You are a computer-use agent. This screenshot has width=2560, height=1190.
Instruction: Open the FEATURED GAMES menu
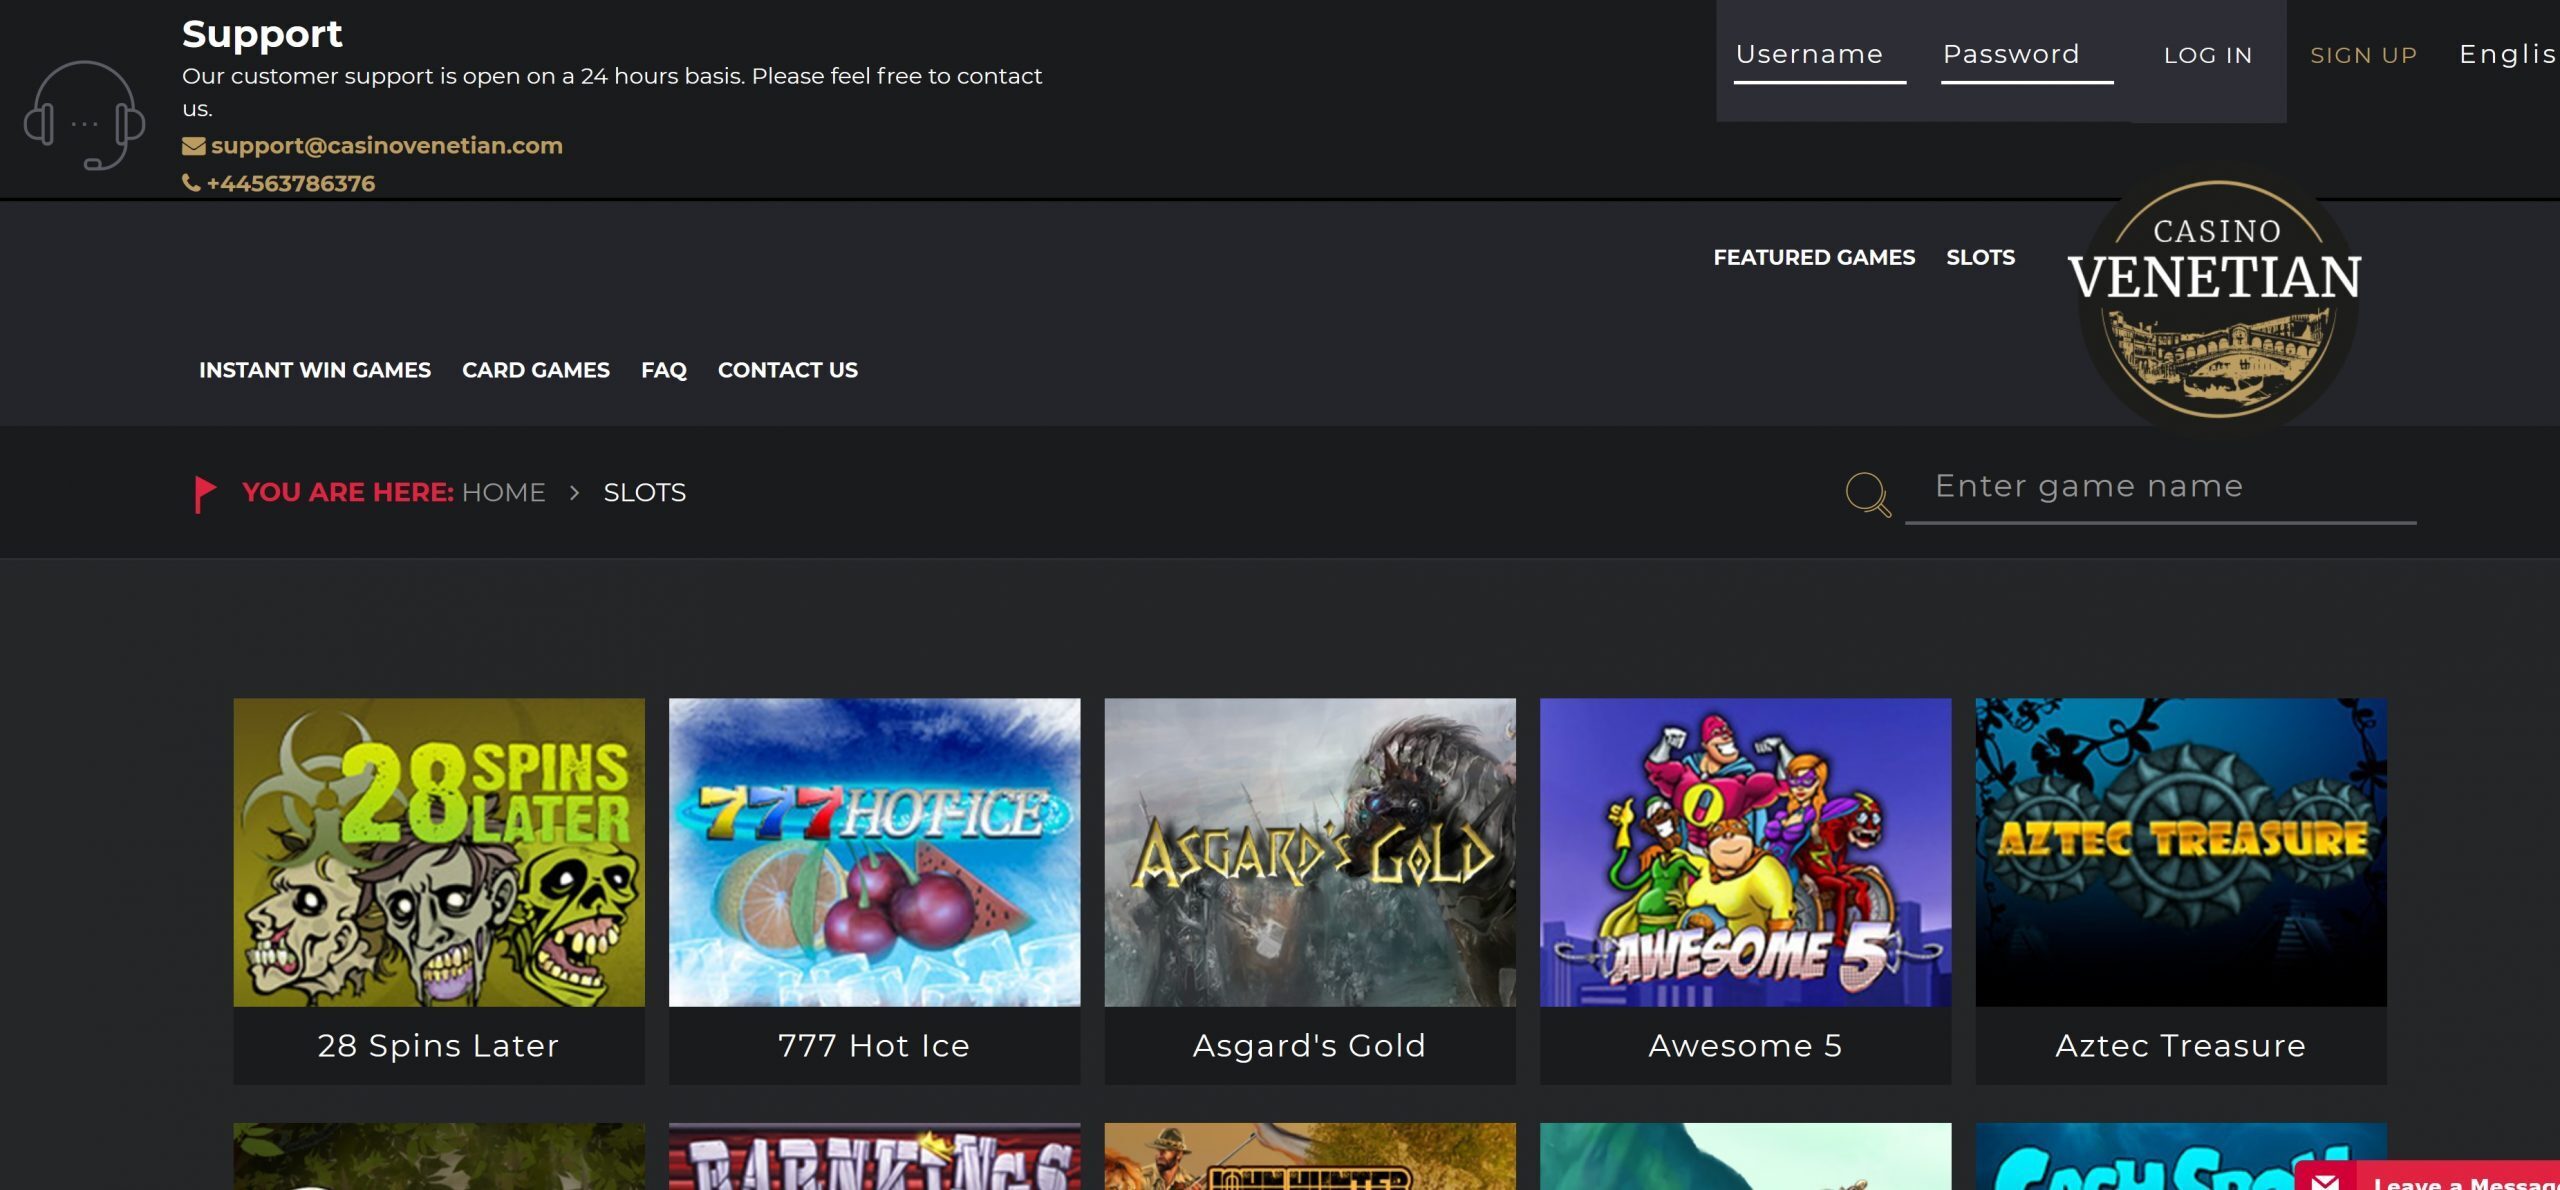coord(1814,258)
